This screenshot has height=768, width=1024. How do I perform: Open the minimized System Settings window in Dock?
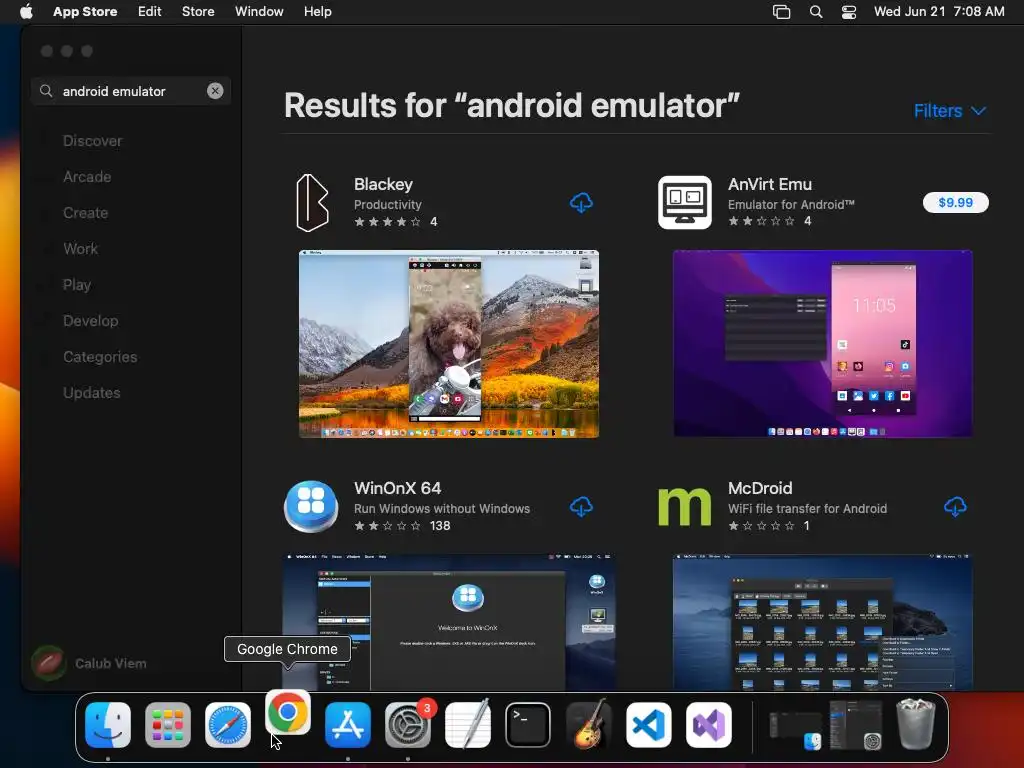pyautogui.click(x=856, y=725)
